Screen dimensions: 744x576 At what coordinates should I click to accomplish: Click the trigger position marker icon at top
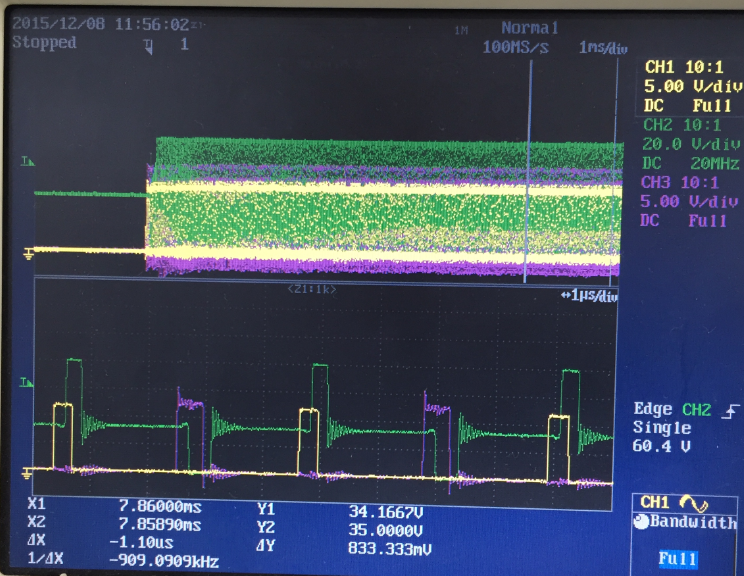[149, 46]
